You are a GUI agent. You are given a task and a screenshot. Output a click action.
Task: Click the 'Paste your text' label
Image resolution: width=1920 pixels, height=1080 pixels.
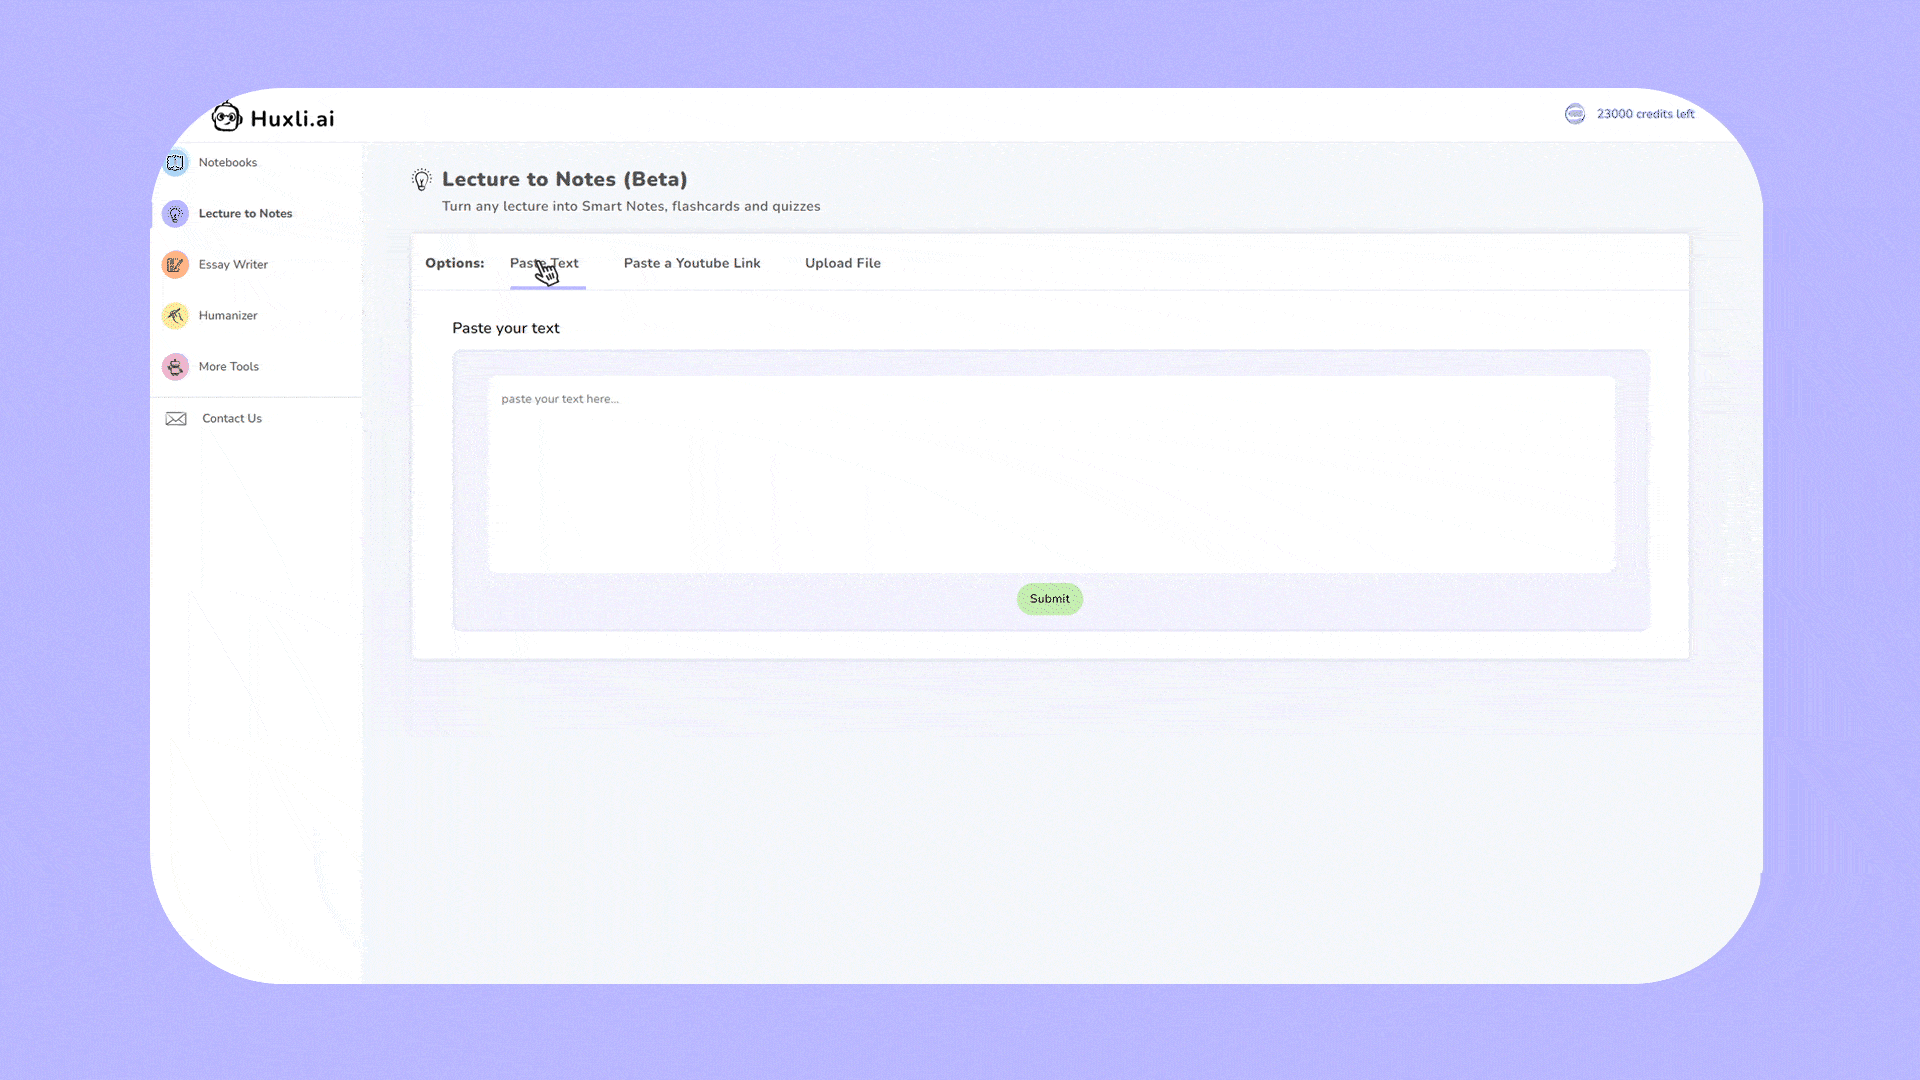point(506,328)
